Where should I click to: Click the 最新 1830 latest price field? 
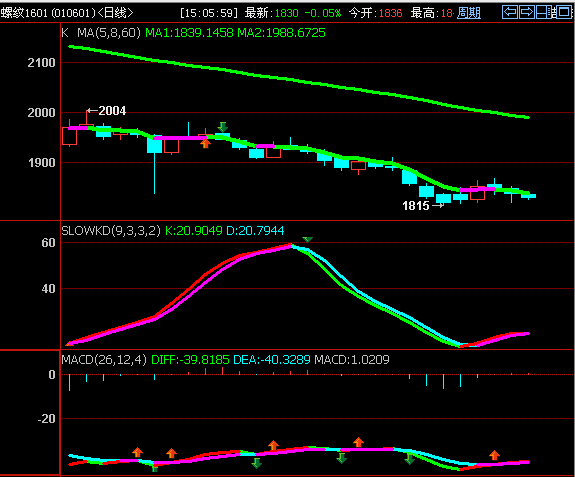pyautogui.click(x=272, y=13)
